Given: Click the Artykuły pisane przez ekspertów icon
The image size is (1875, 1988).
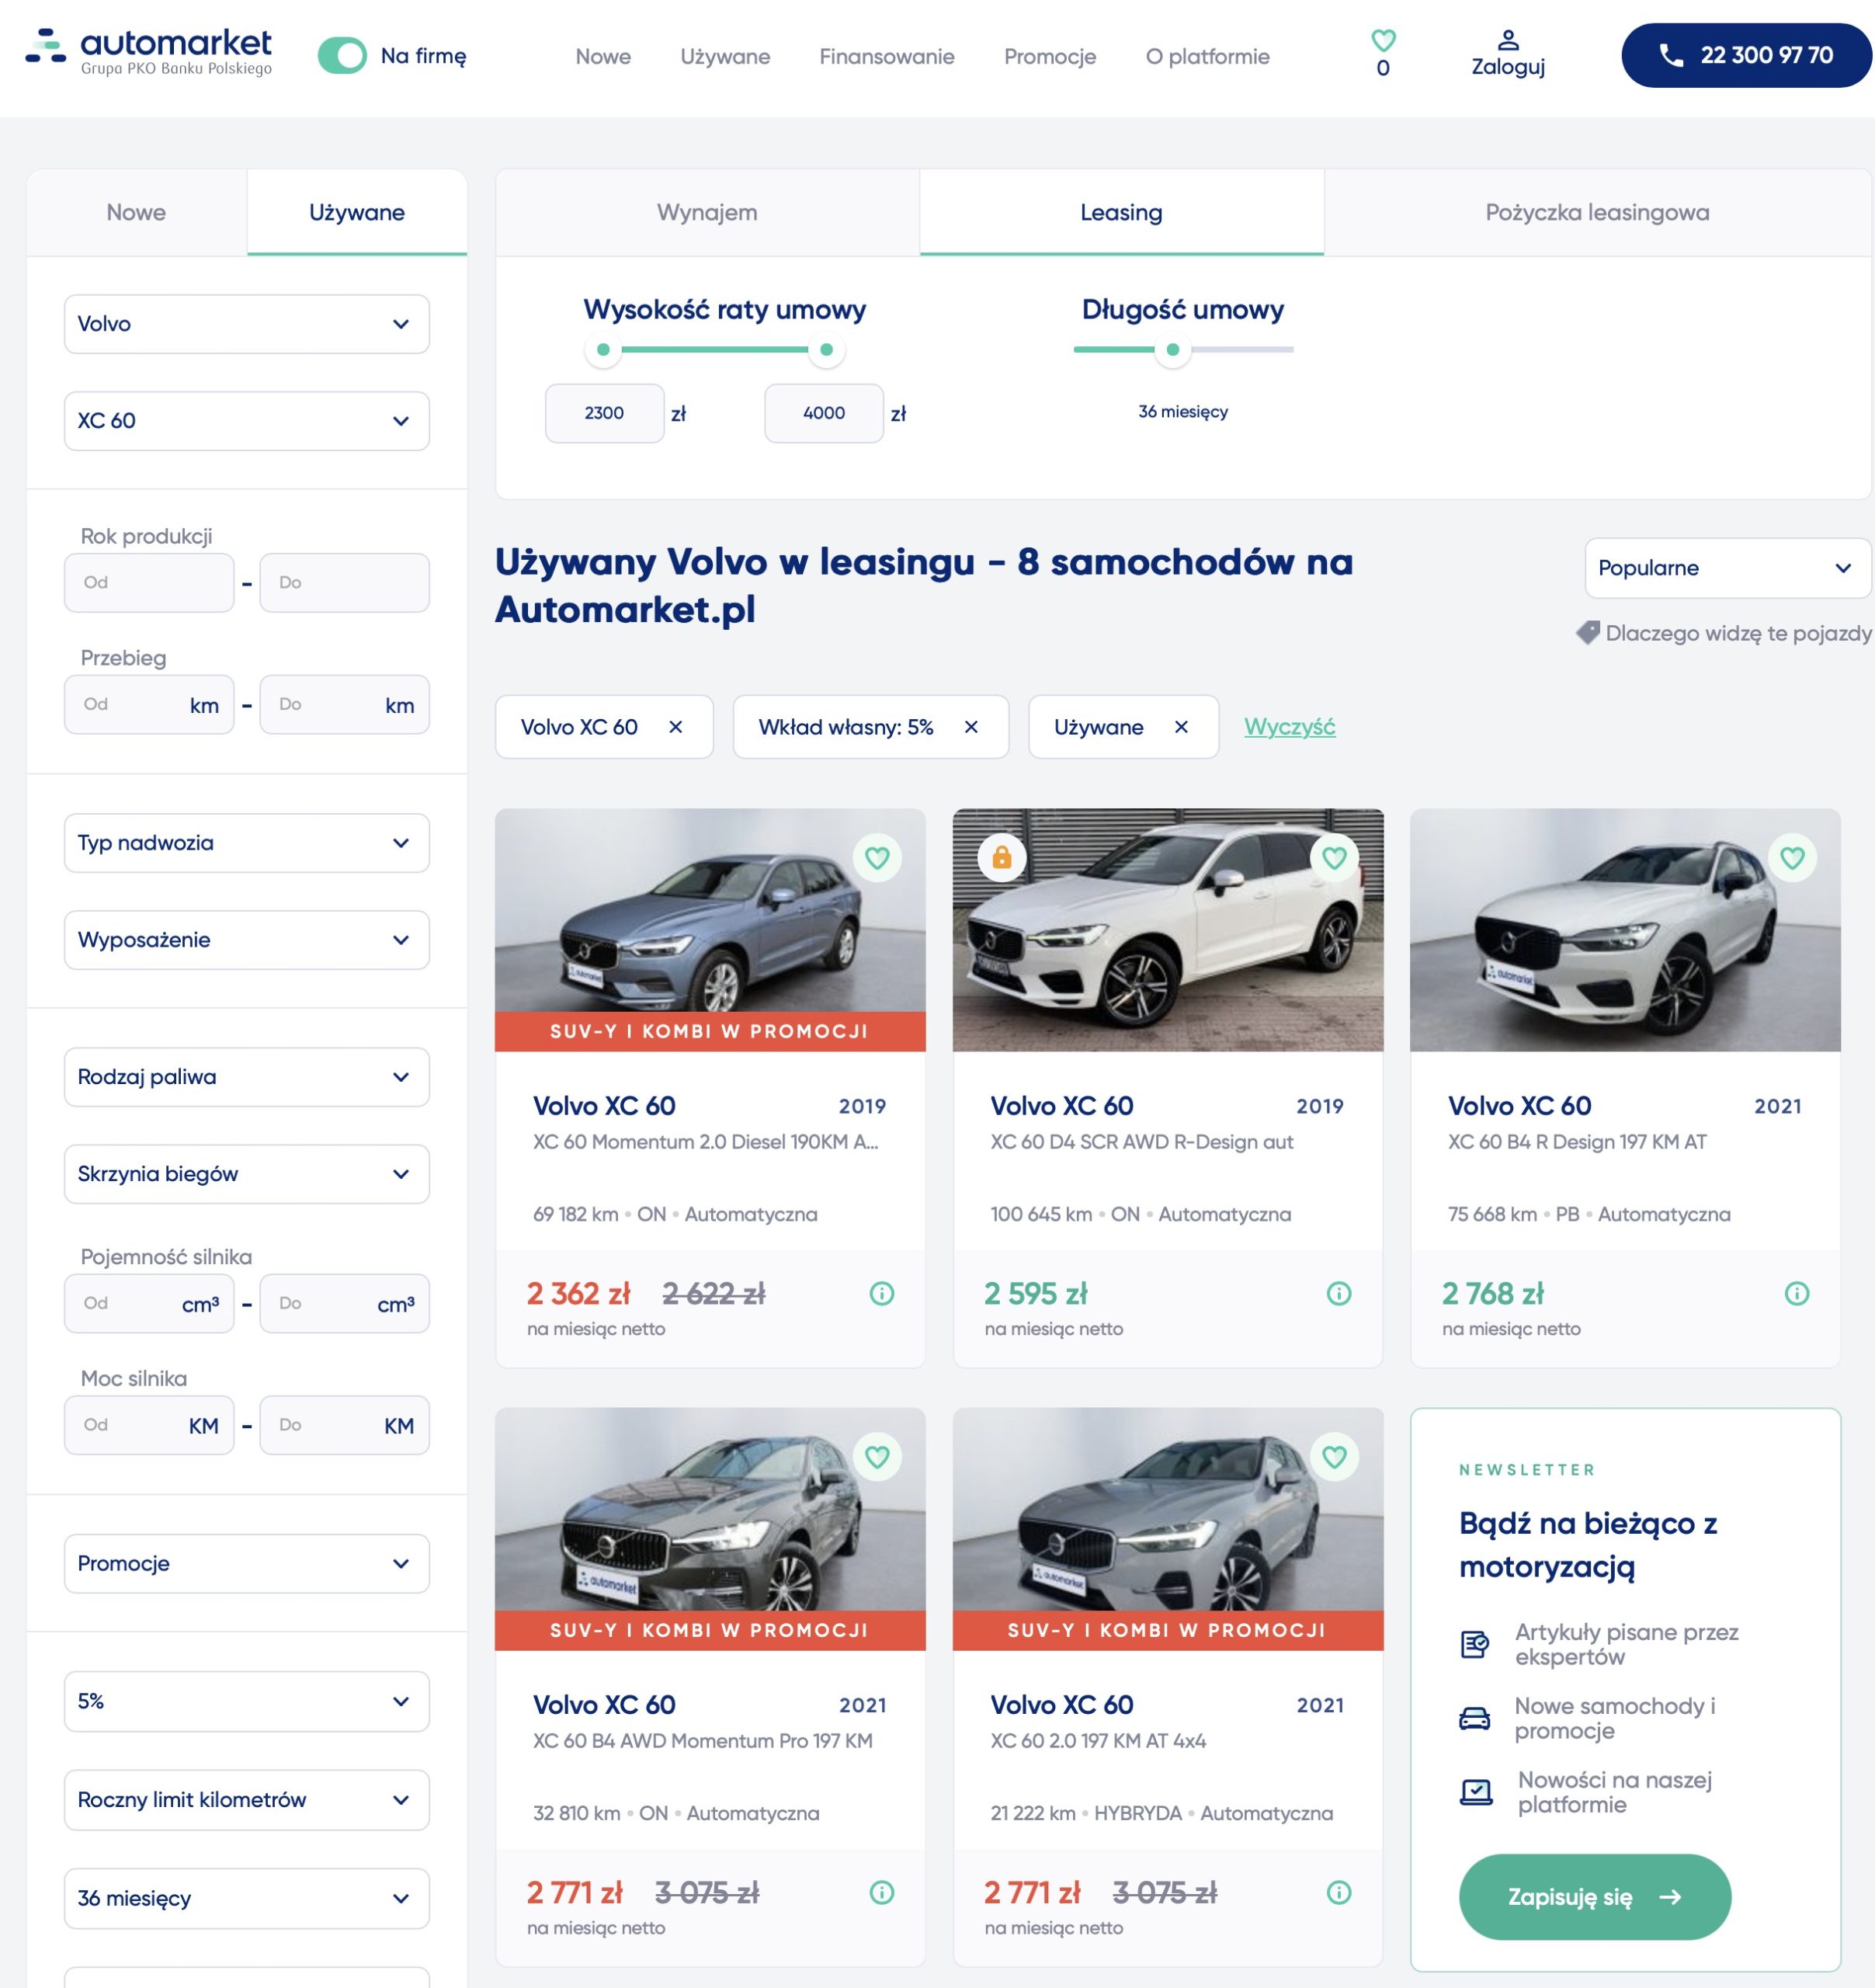Looking at the screenshot, I should [x=1475, y=1644].
